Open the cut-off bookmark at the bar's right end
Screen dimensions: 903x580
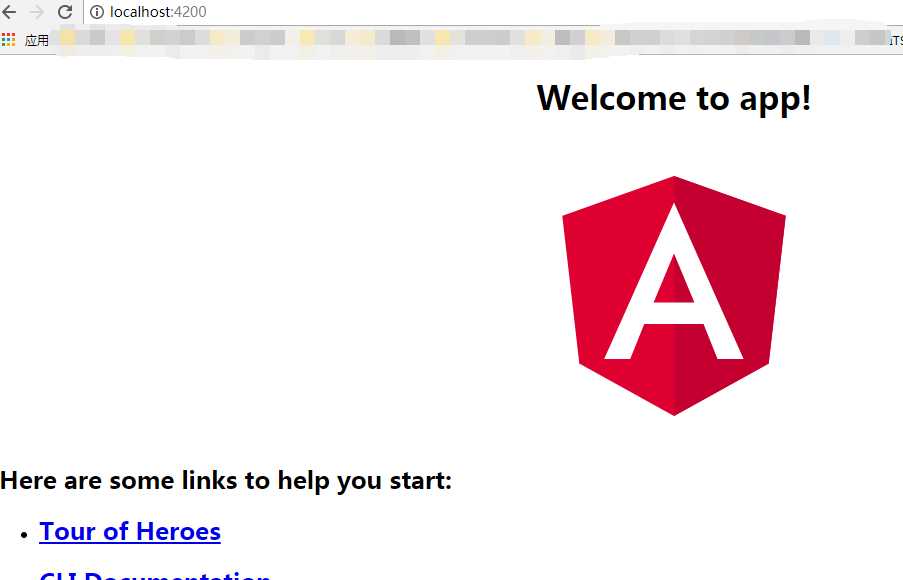point(893,38)
